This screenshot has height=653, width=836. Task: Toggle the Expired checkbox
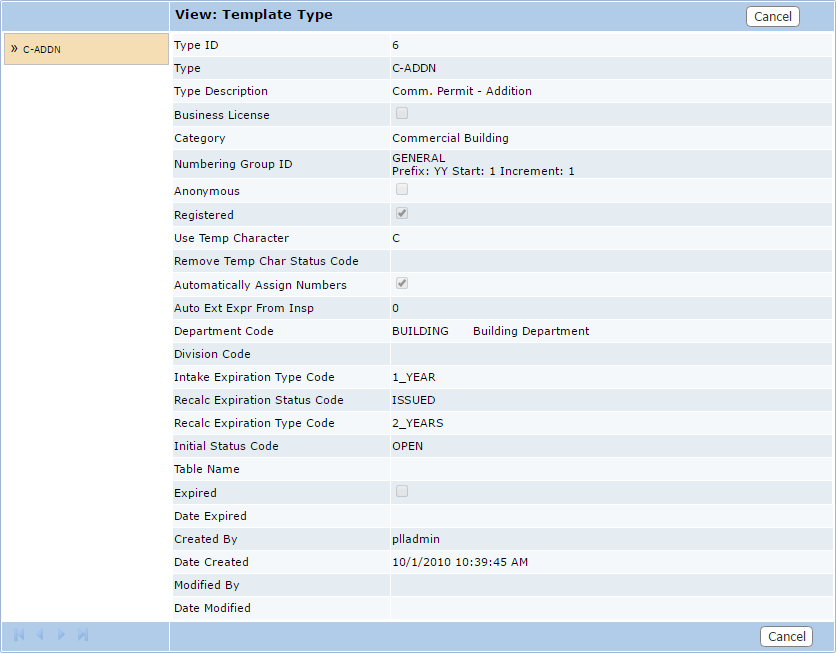click(x=402, y=492)
